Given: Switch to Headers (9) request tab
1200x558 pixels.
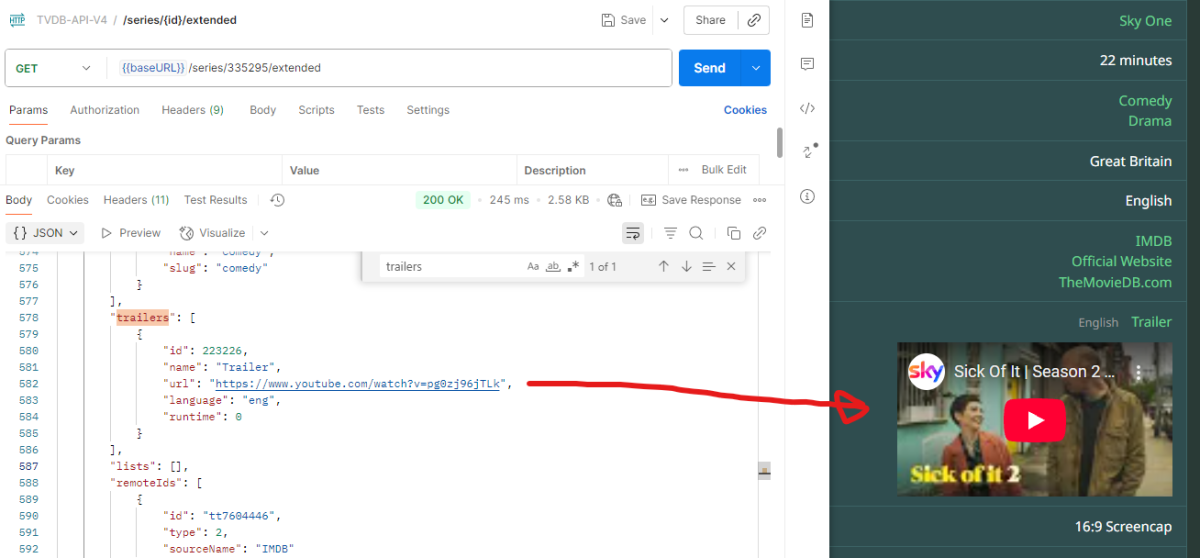Looking at the screenshot, I should [x=193, y=110].
